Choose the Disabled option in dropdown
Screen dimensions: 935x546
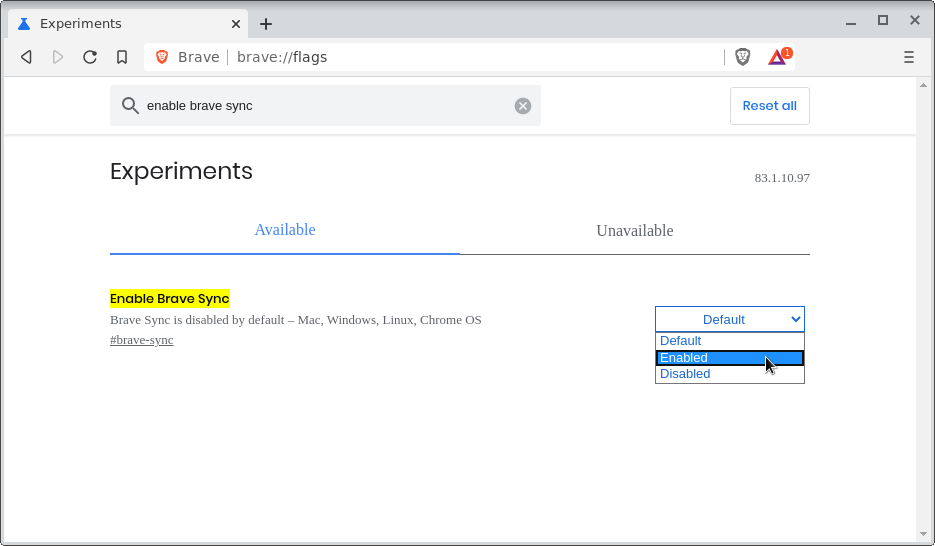click(x=729, y=374)
